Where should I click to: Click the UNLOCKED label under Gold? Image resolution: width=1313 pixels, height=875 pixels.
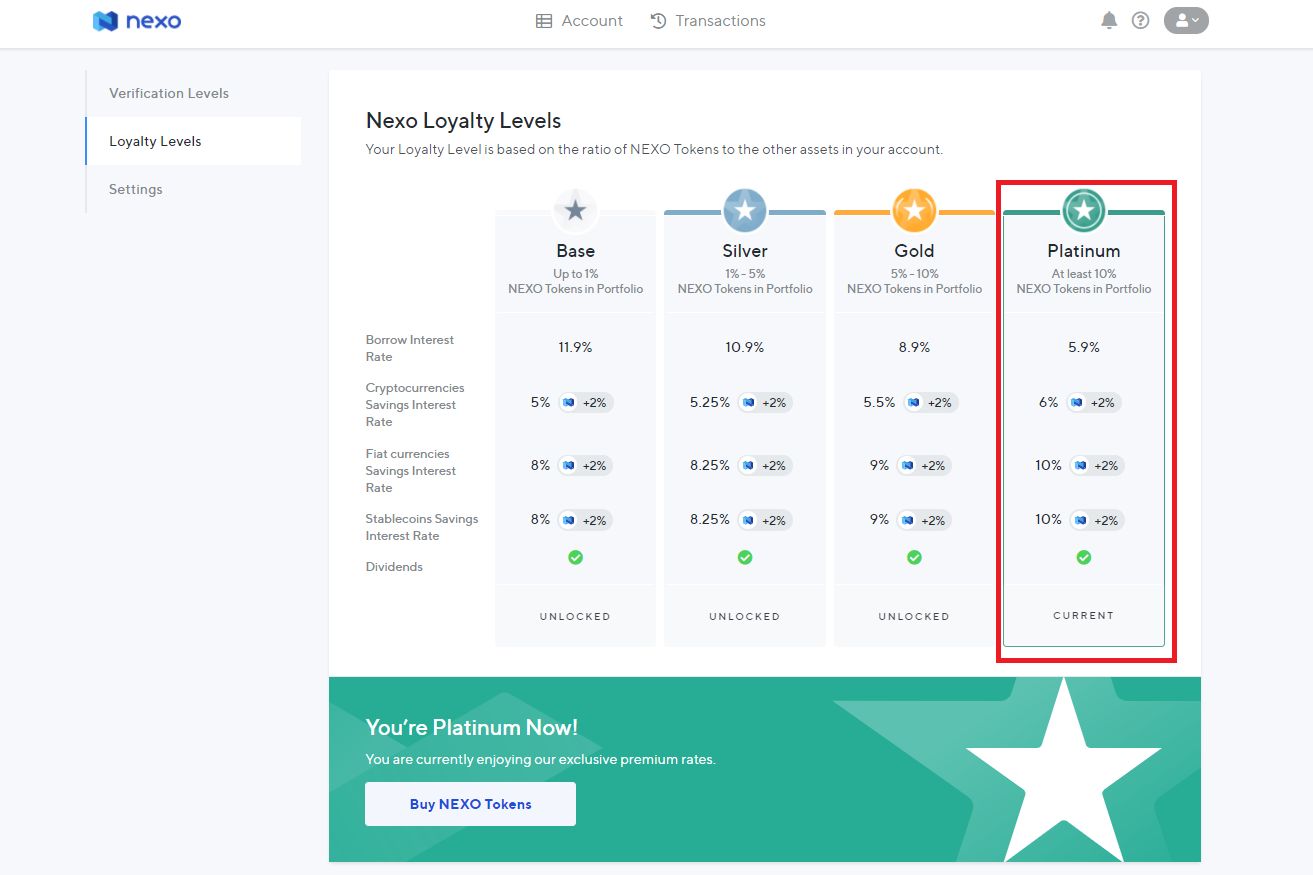(914, 617)
